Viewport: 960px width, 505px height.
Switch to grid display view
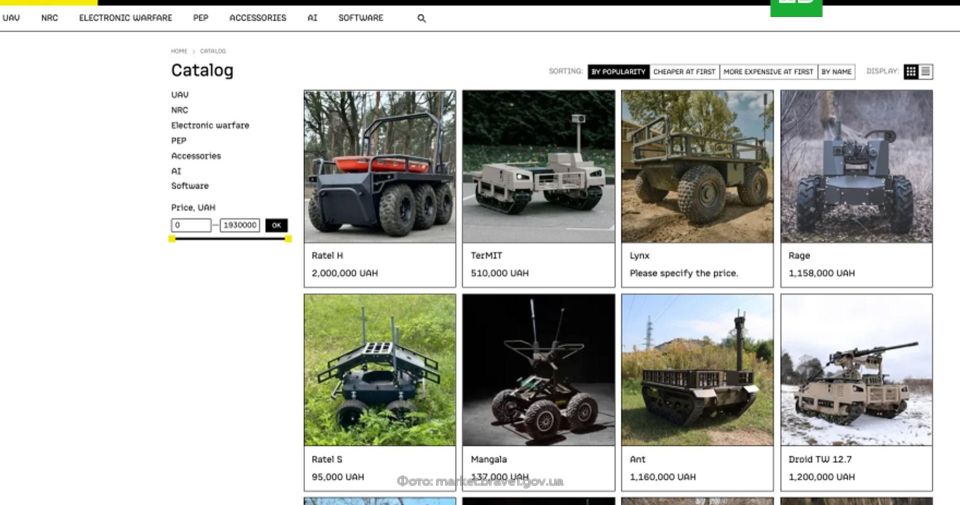[x=911, y=72]
